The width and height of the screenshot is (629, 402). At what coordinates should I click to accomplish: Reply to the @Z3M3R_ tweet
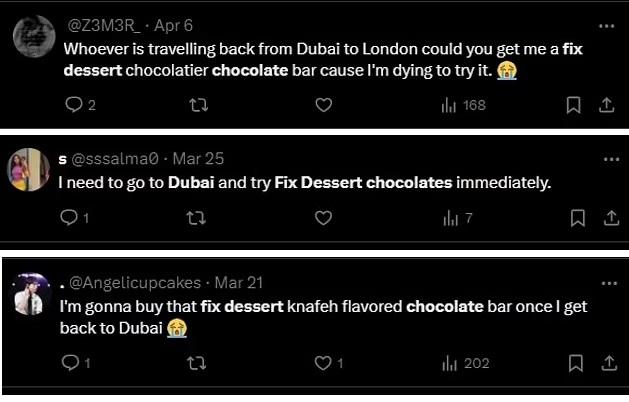[72, 104]
